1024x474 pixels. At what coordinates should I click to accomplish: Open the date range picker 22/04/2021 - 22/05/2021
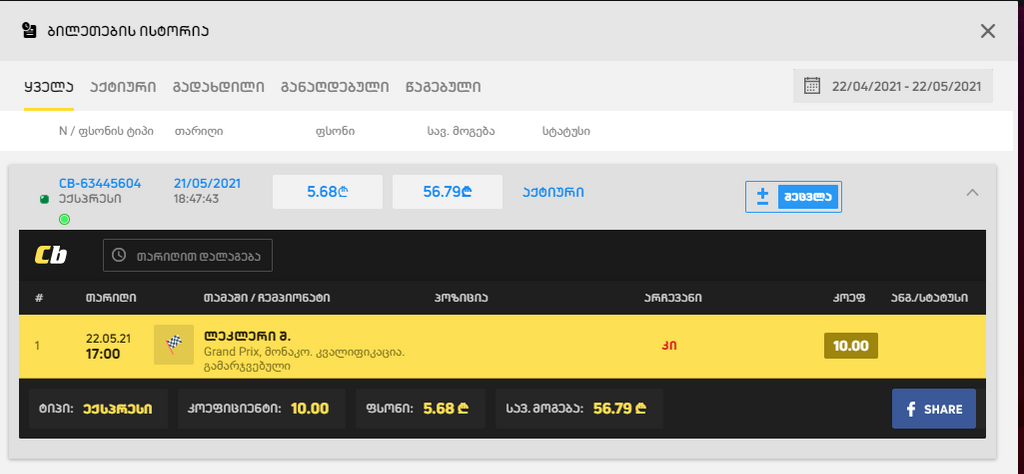coord(893,86)
